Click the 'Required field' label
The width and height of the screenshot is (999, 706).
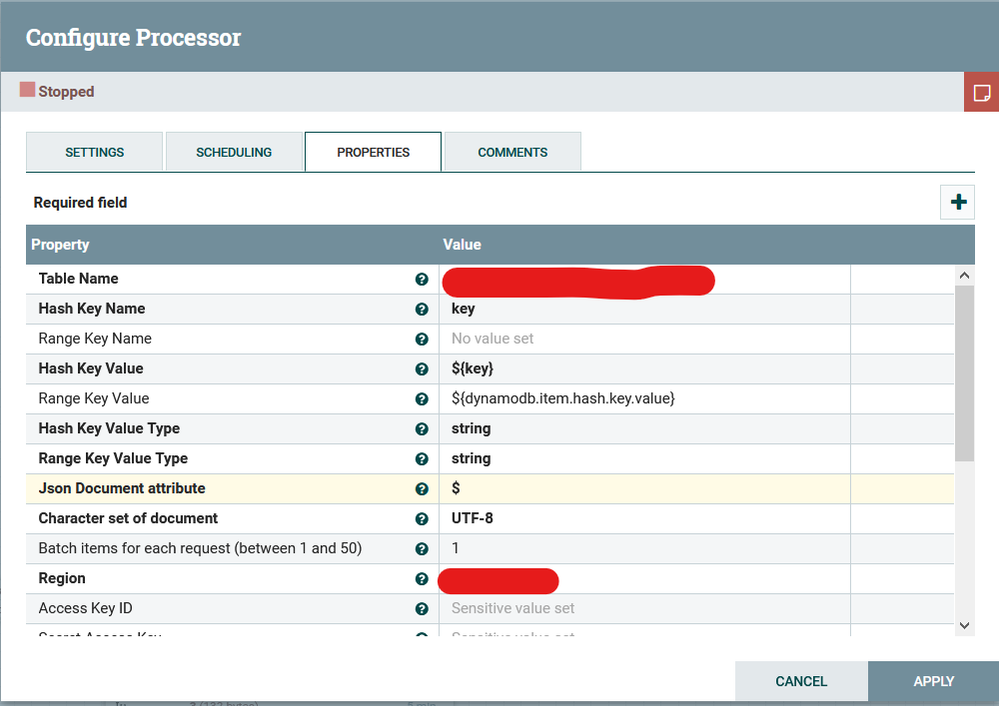point(80,203)
